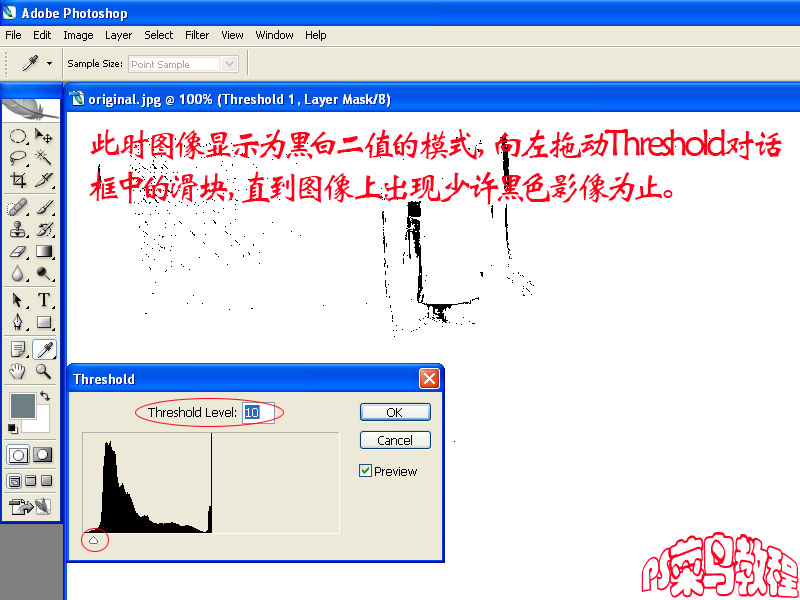The image size is (800, 600).
Task: Select the Clone Stamp tool
Action: [18, 230]
